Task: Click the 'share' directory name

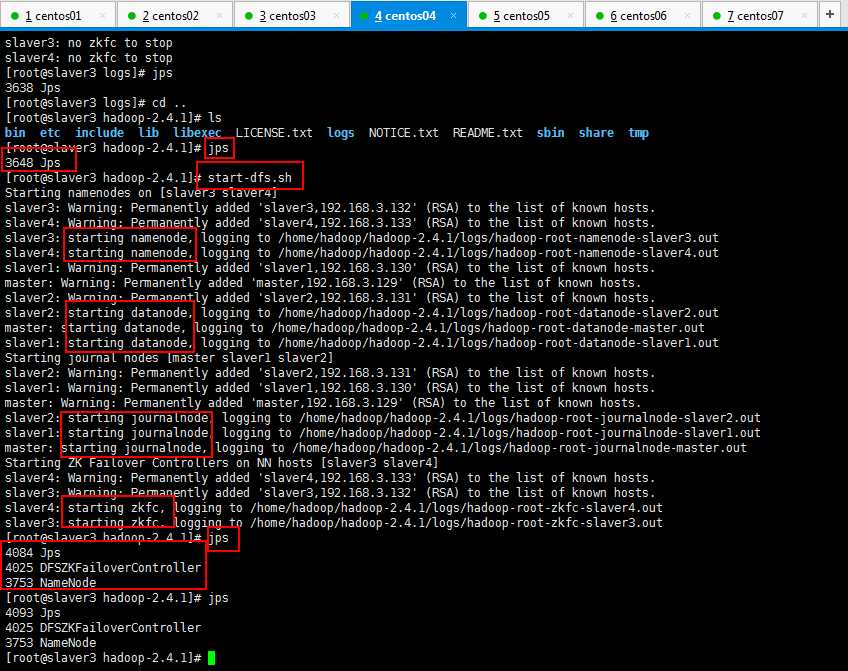Action: pos(596,133)
